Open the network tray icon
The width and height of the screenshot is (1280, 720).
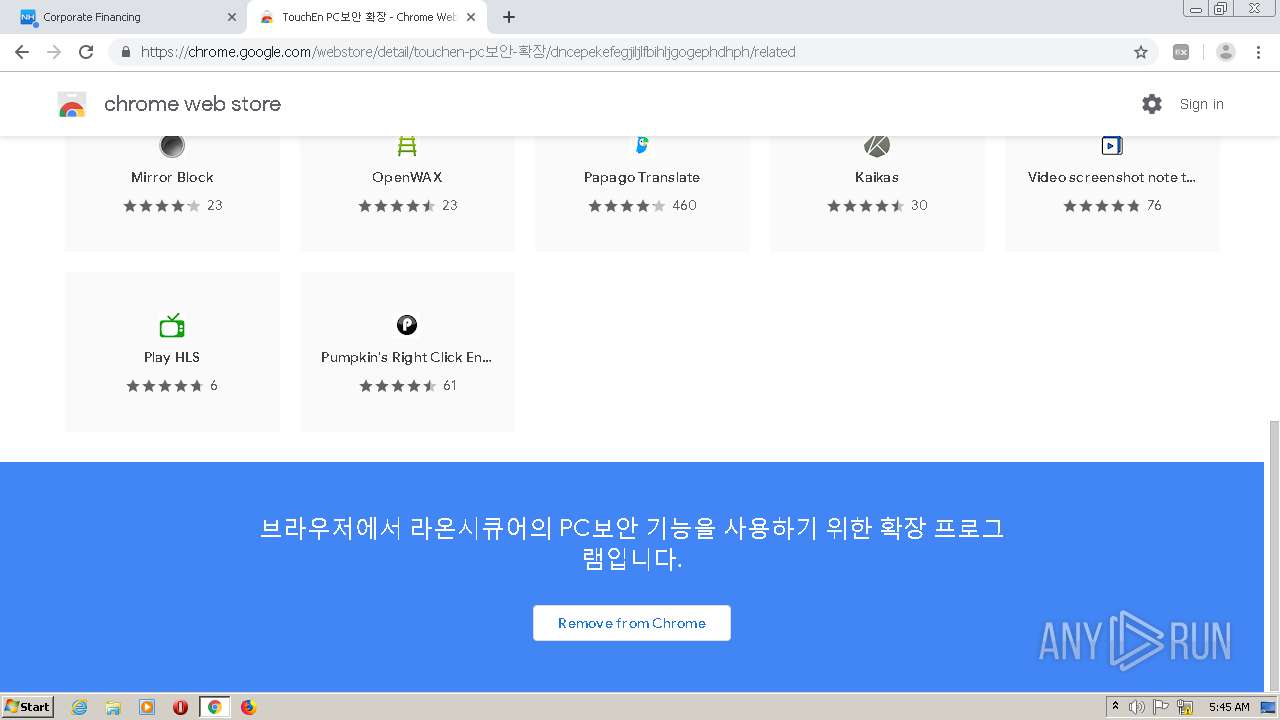[1186, 707]
